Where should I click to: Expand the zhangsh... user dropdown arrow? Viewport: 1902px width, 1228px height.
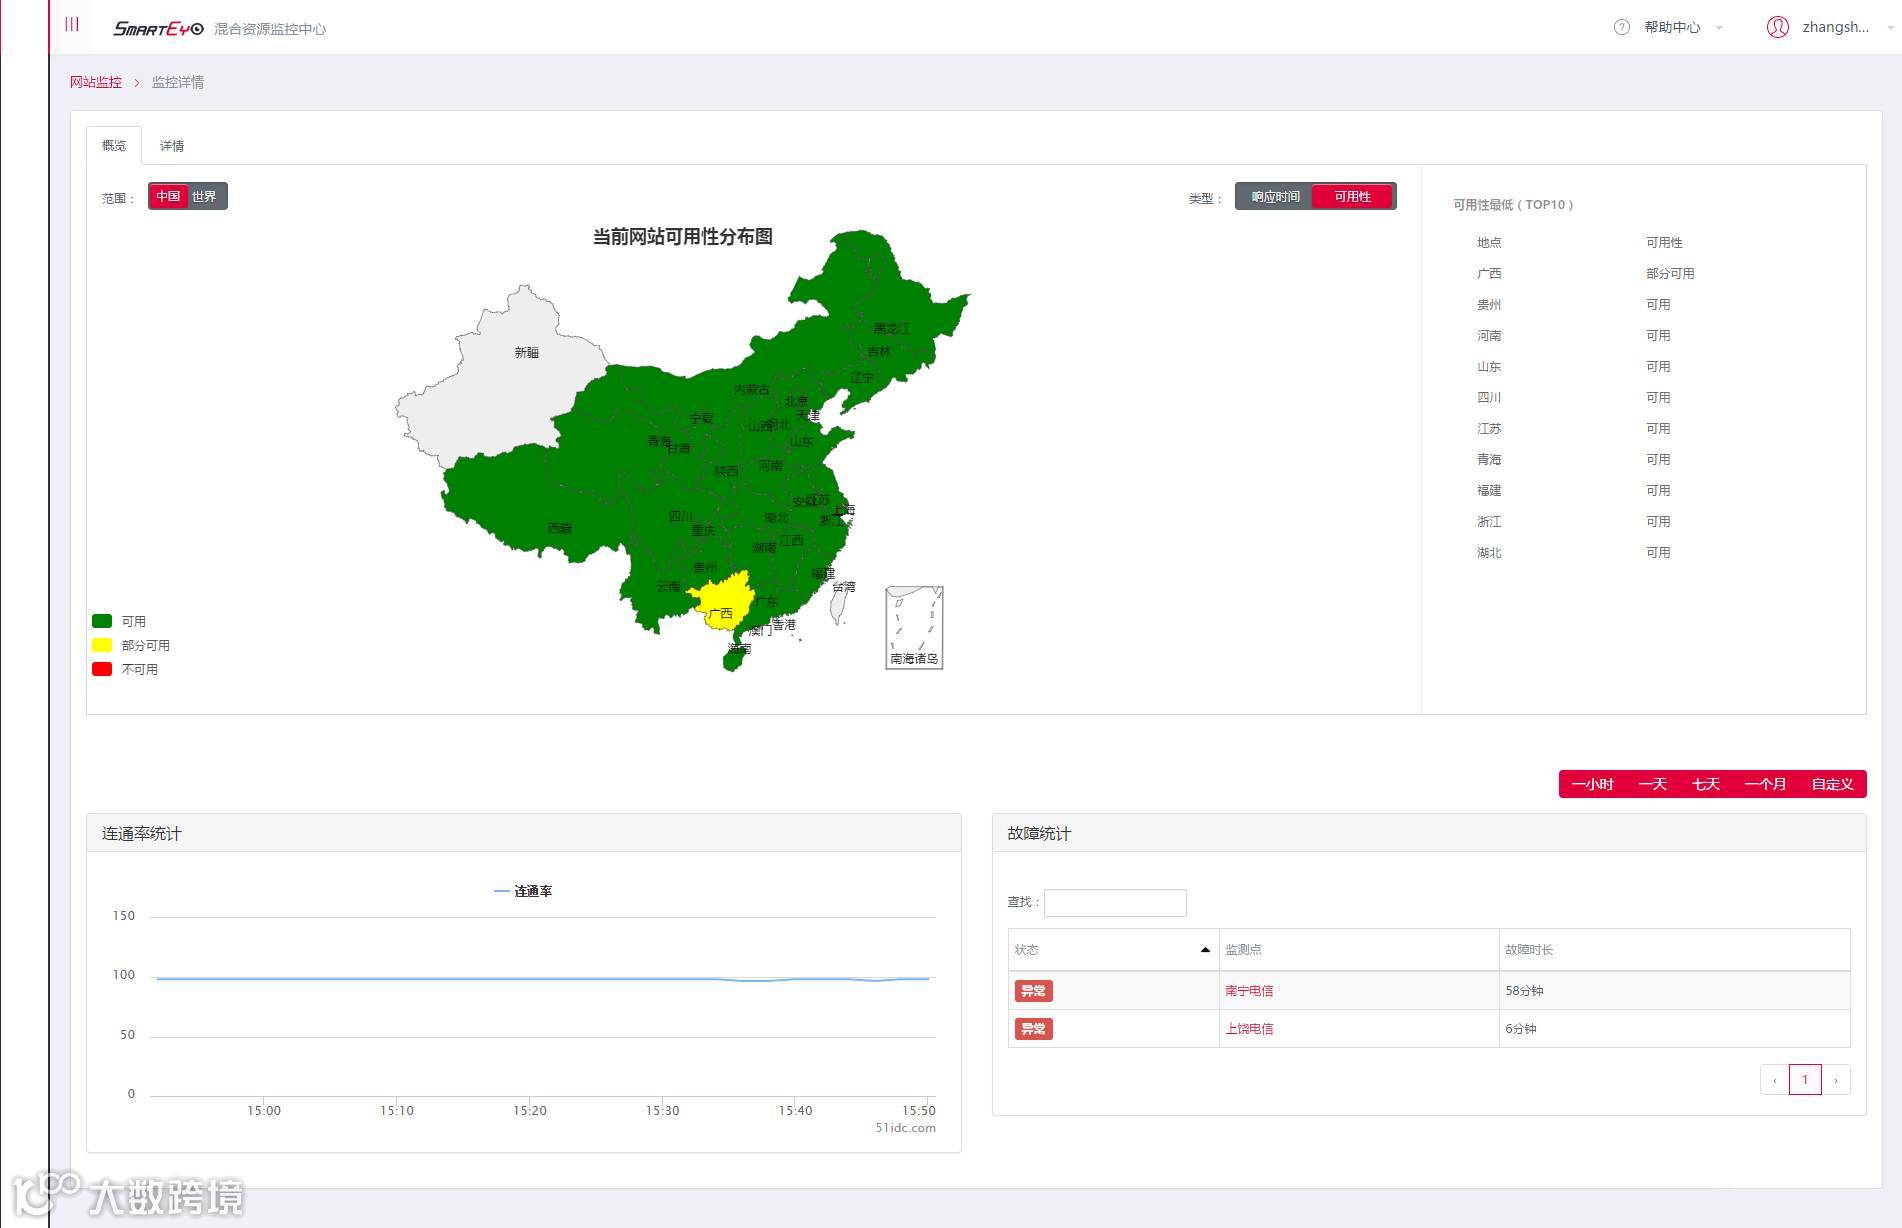(x=1890, y=28)
